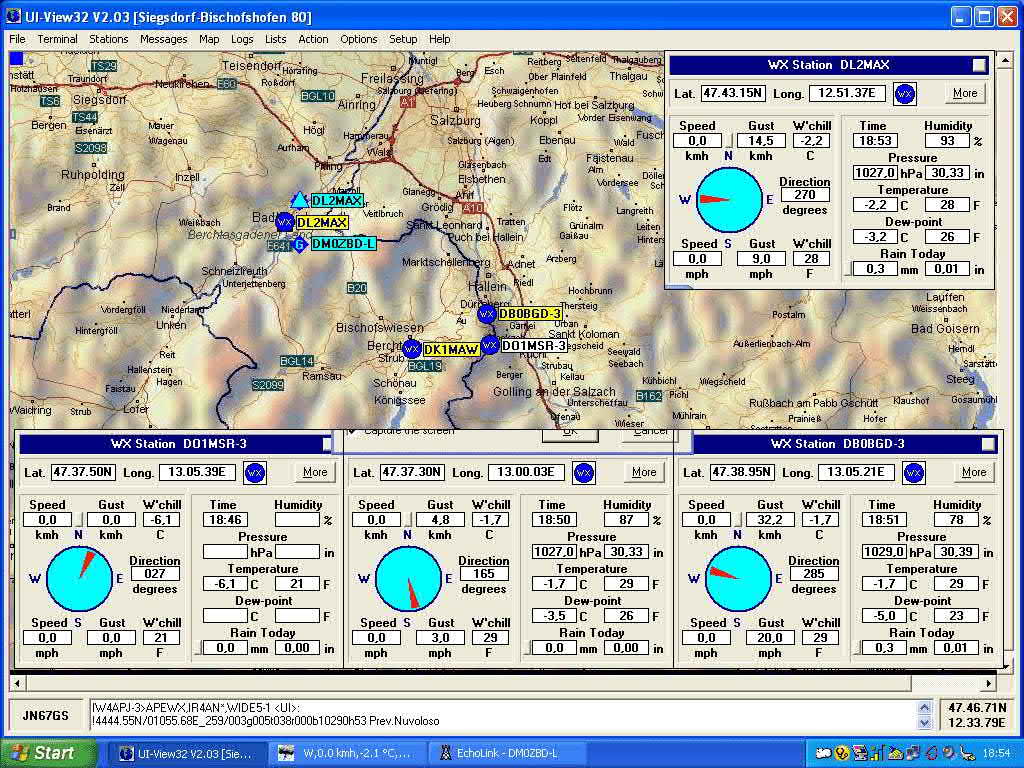Click the taskbar clock showing 18:54

click(997, 754)
